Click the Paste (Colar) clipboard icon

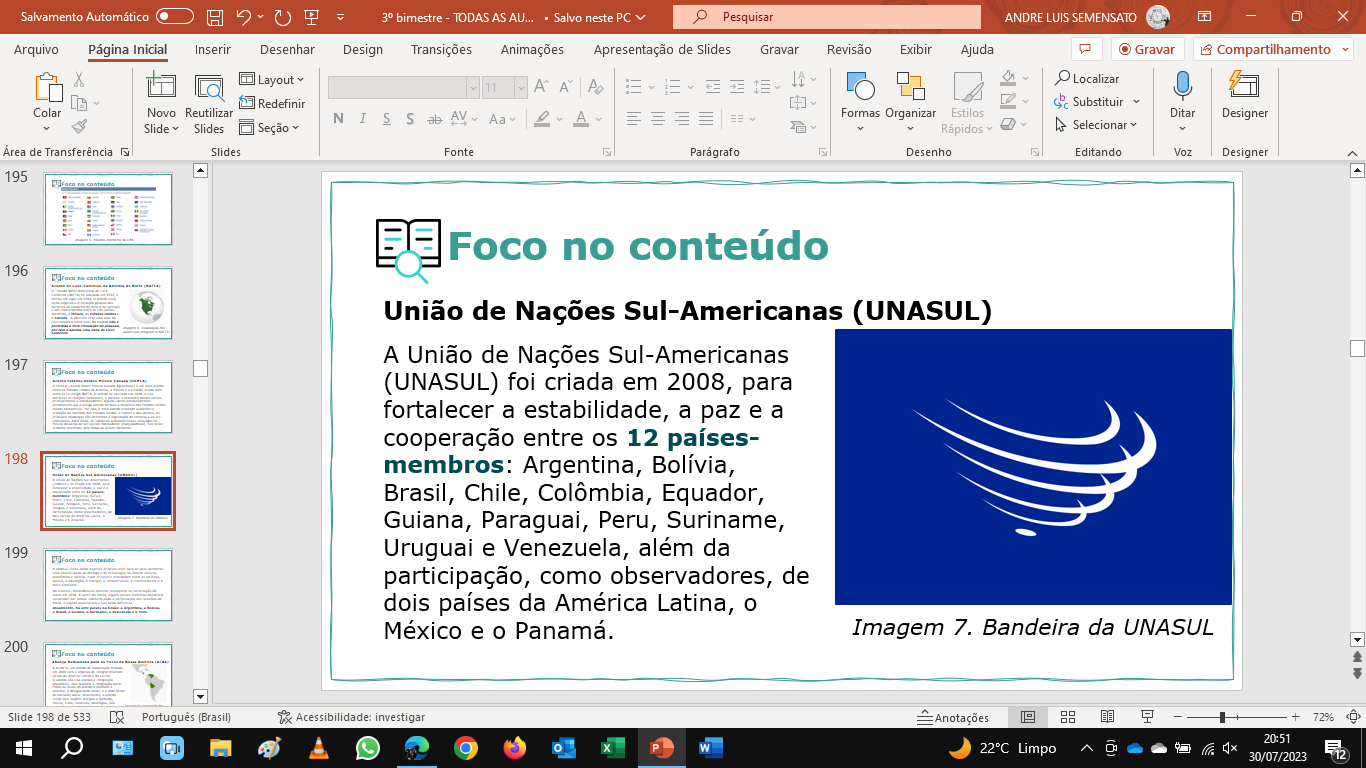coord(47,89)
